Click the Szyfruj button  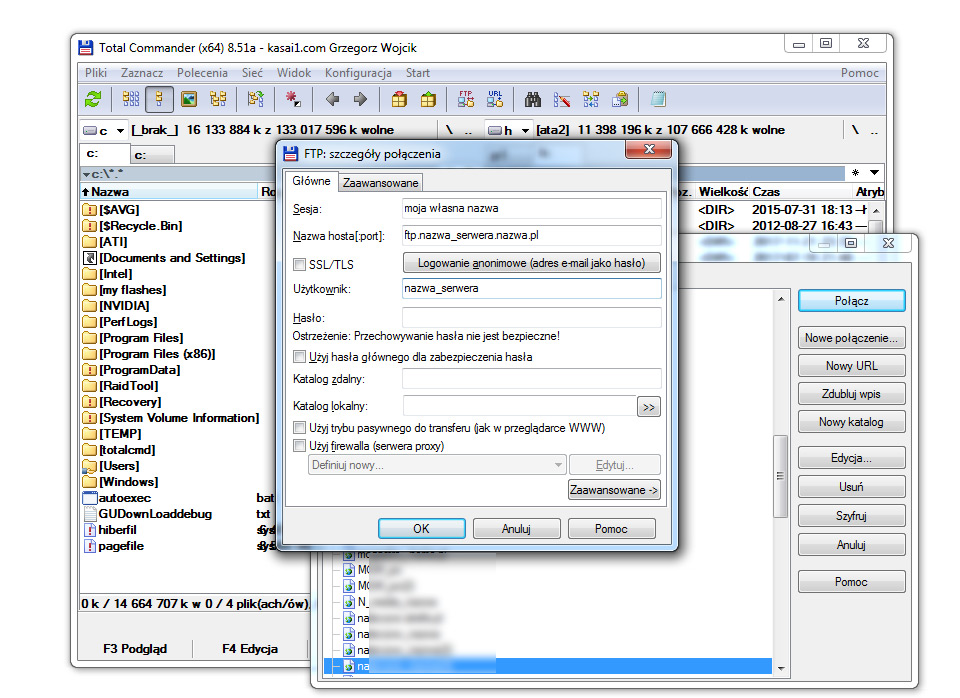pyautogui.click(x=852, y=516)
